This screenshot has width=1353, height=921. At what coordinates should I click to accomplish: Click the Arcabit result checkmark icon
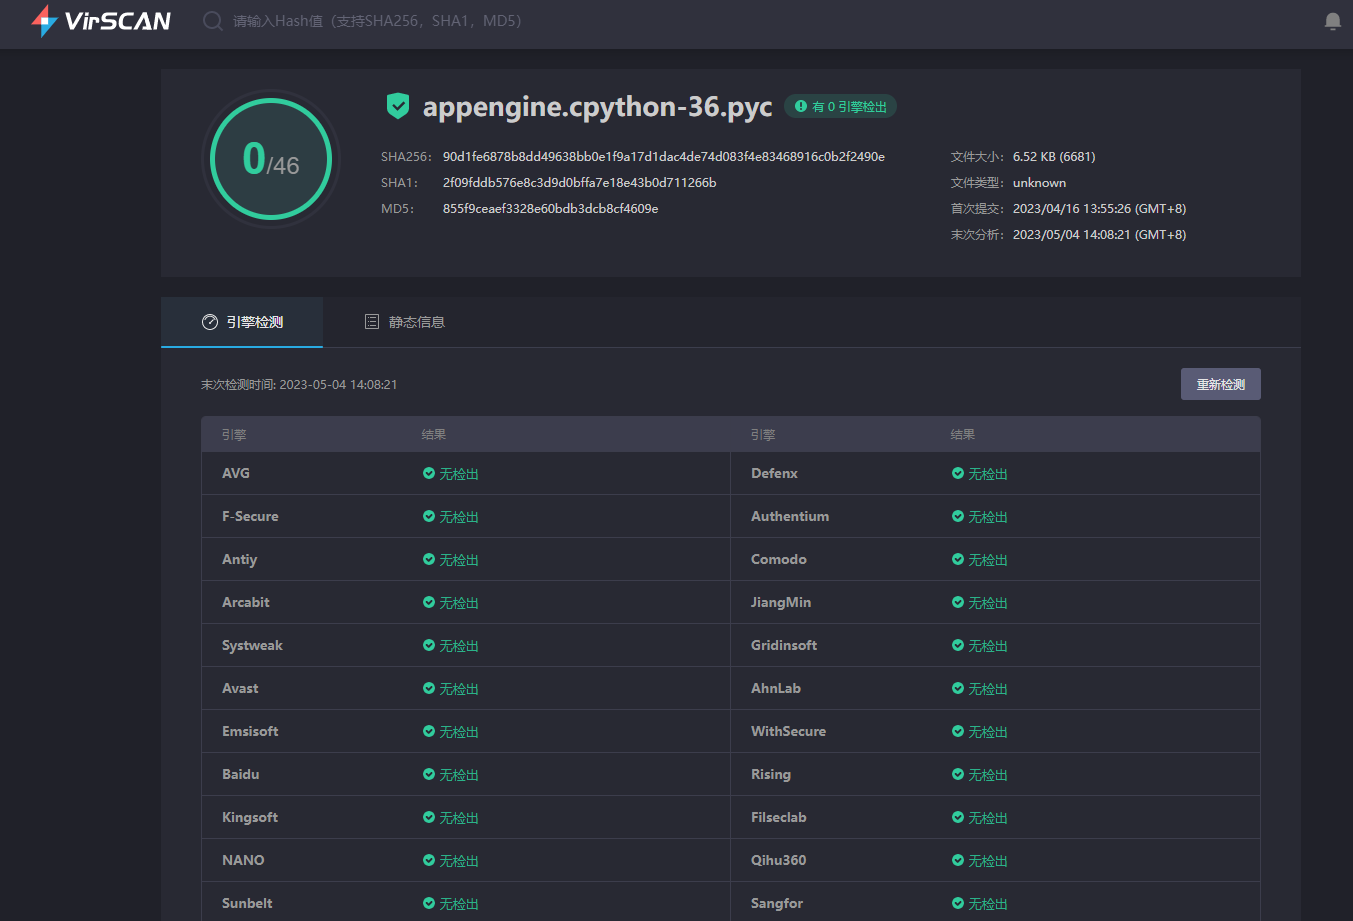429,602
